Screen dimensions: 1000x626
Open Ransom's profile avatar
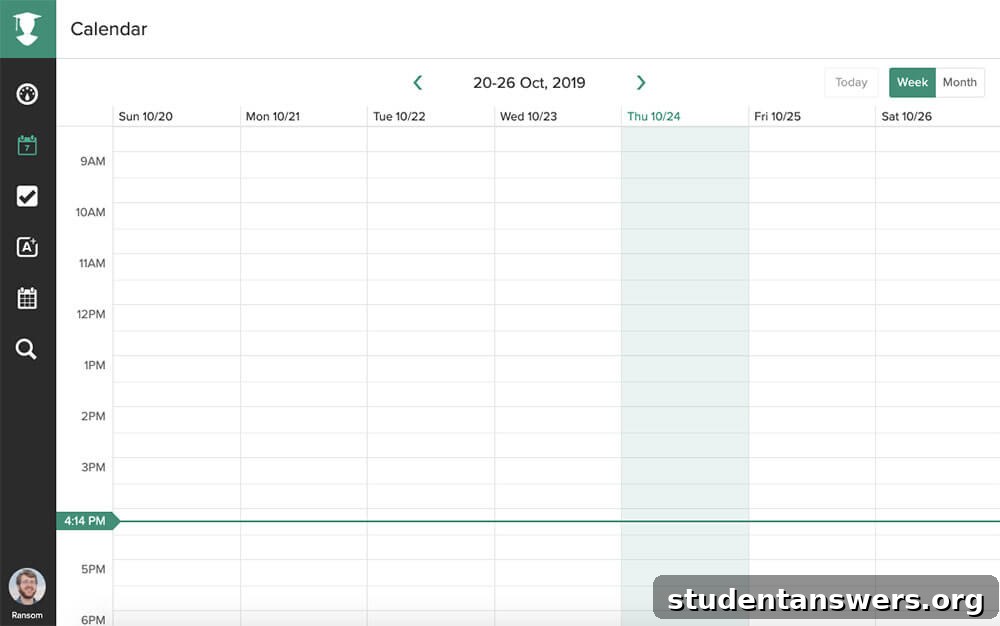27,586
